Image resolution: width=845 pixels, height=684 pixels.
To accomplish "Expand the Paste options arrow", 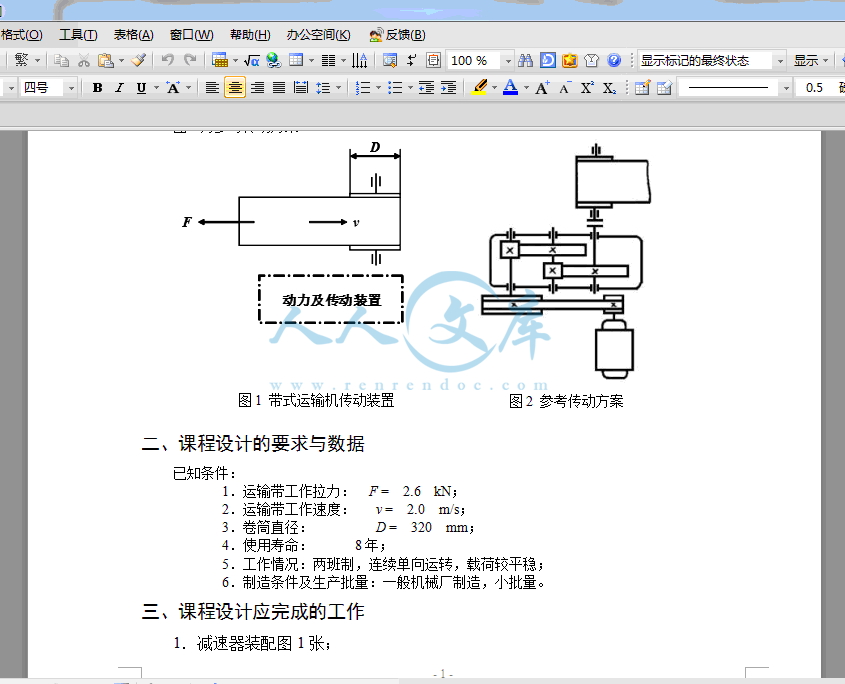I will 121,60.
